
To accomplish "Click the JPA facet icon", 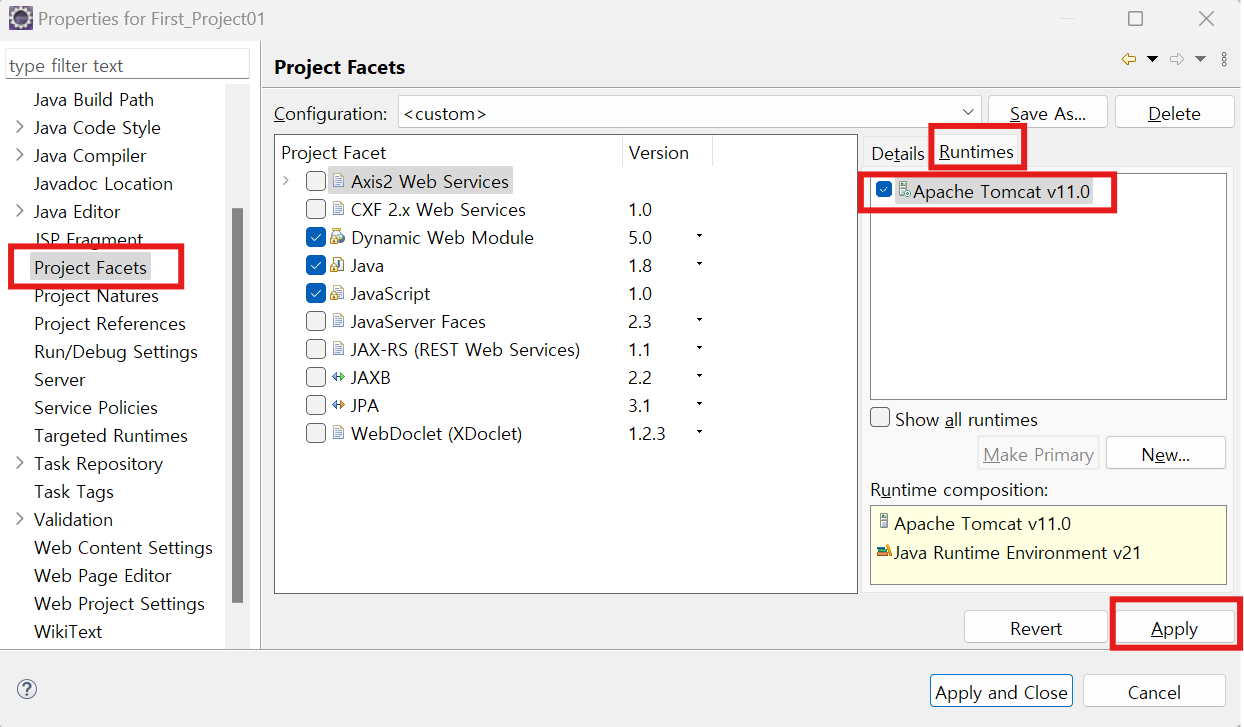I will coord(338,405).
